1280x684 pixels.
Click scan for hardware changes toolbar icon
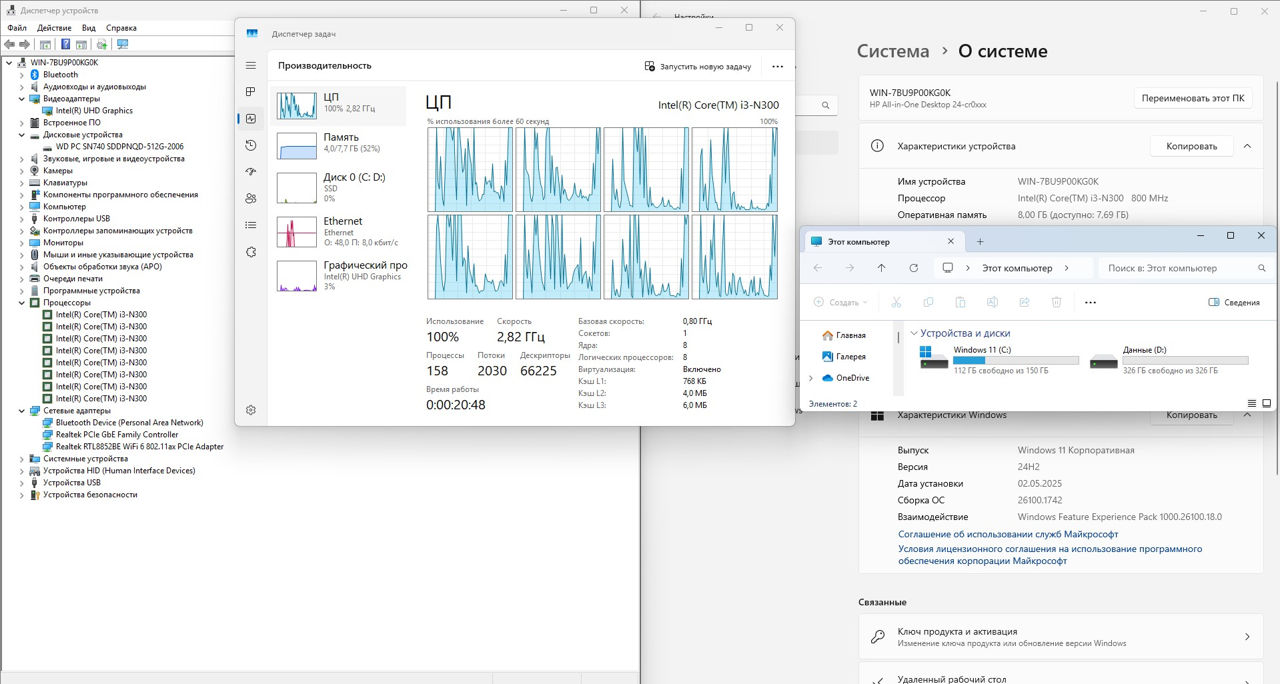click(x=123, y=44)
